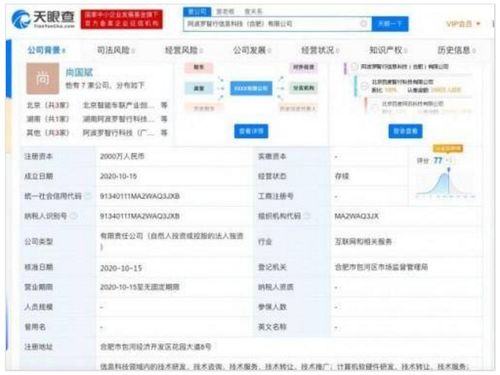
Task: Select the 股东 node in the relation graph
Action: pos(199,67)
